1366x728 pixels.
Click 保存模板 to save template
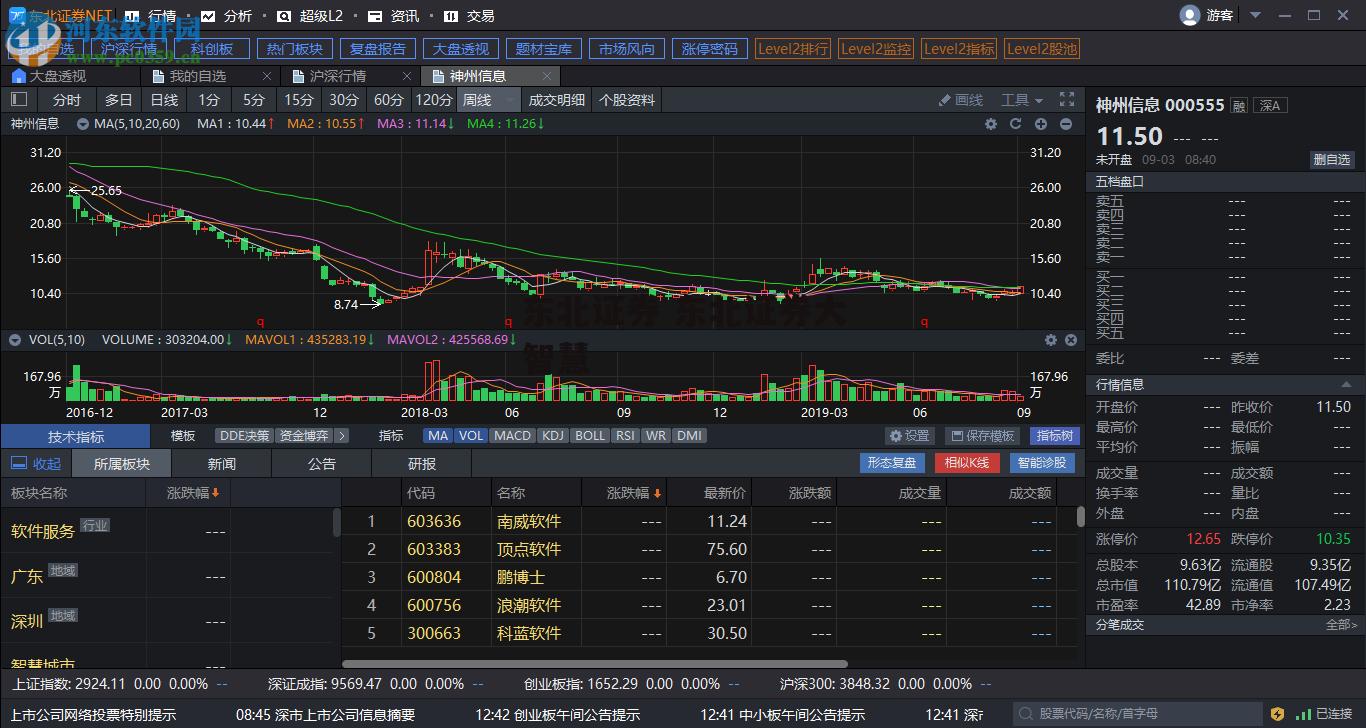pos(982,436)
